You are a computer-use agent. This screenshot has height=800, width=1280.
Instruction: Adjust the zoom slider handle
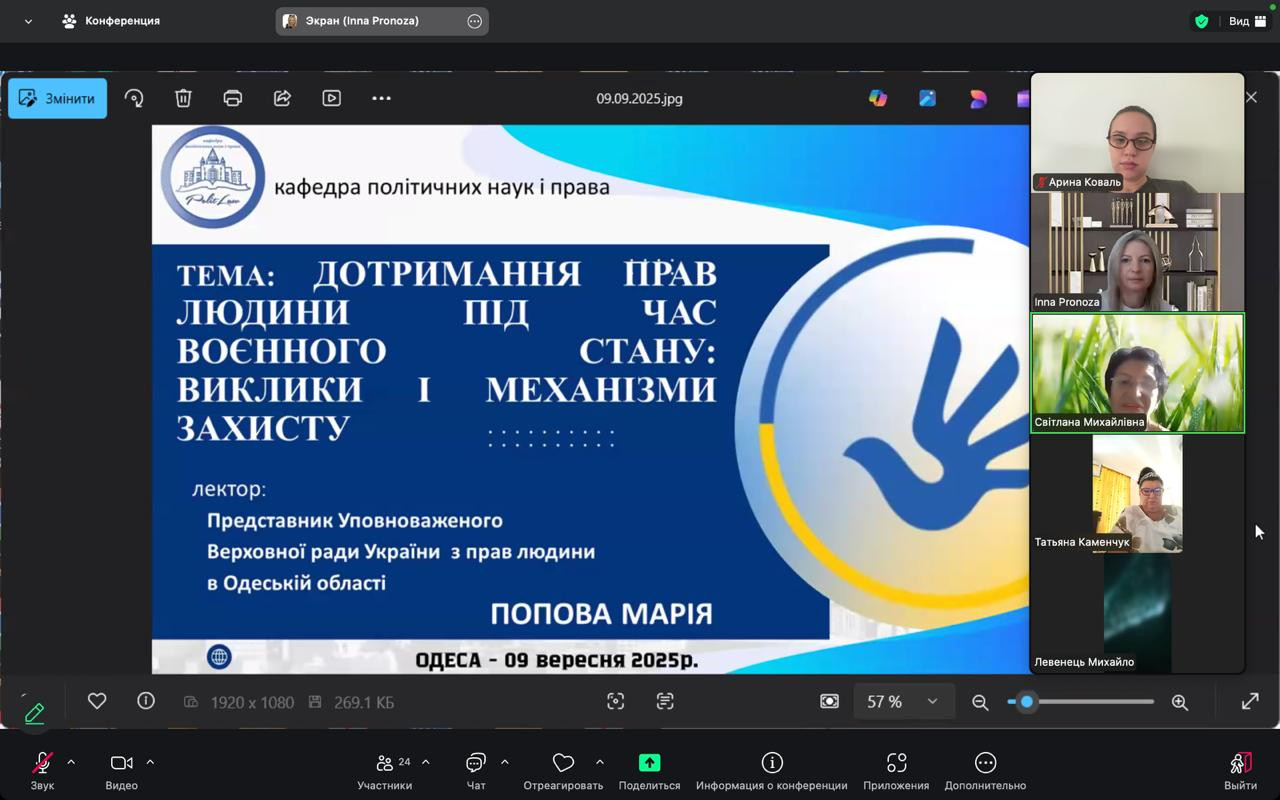point(1026,702)
